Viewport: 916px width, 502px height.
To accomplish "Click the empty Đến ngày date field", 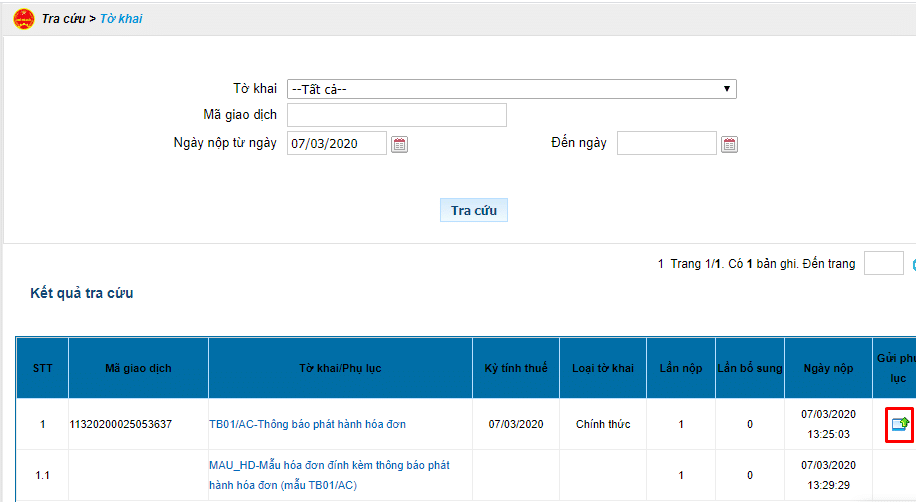I will (x=666, y=144).
